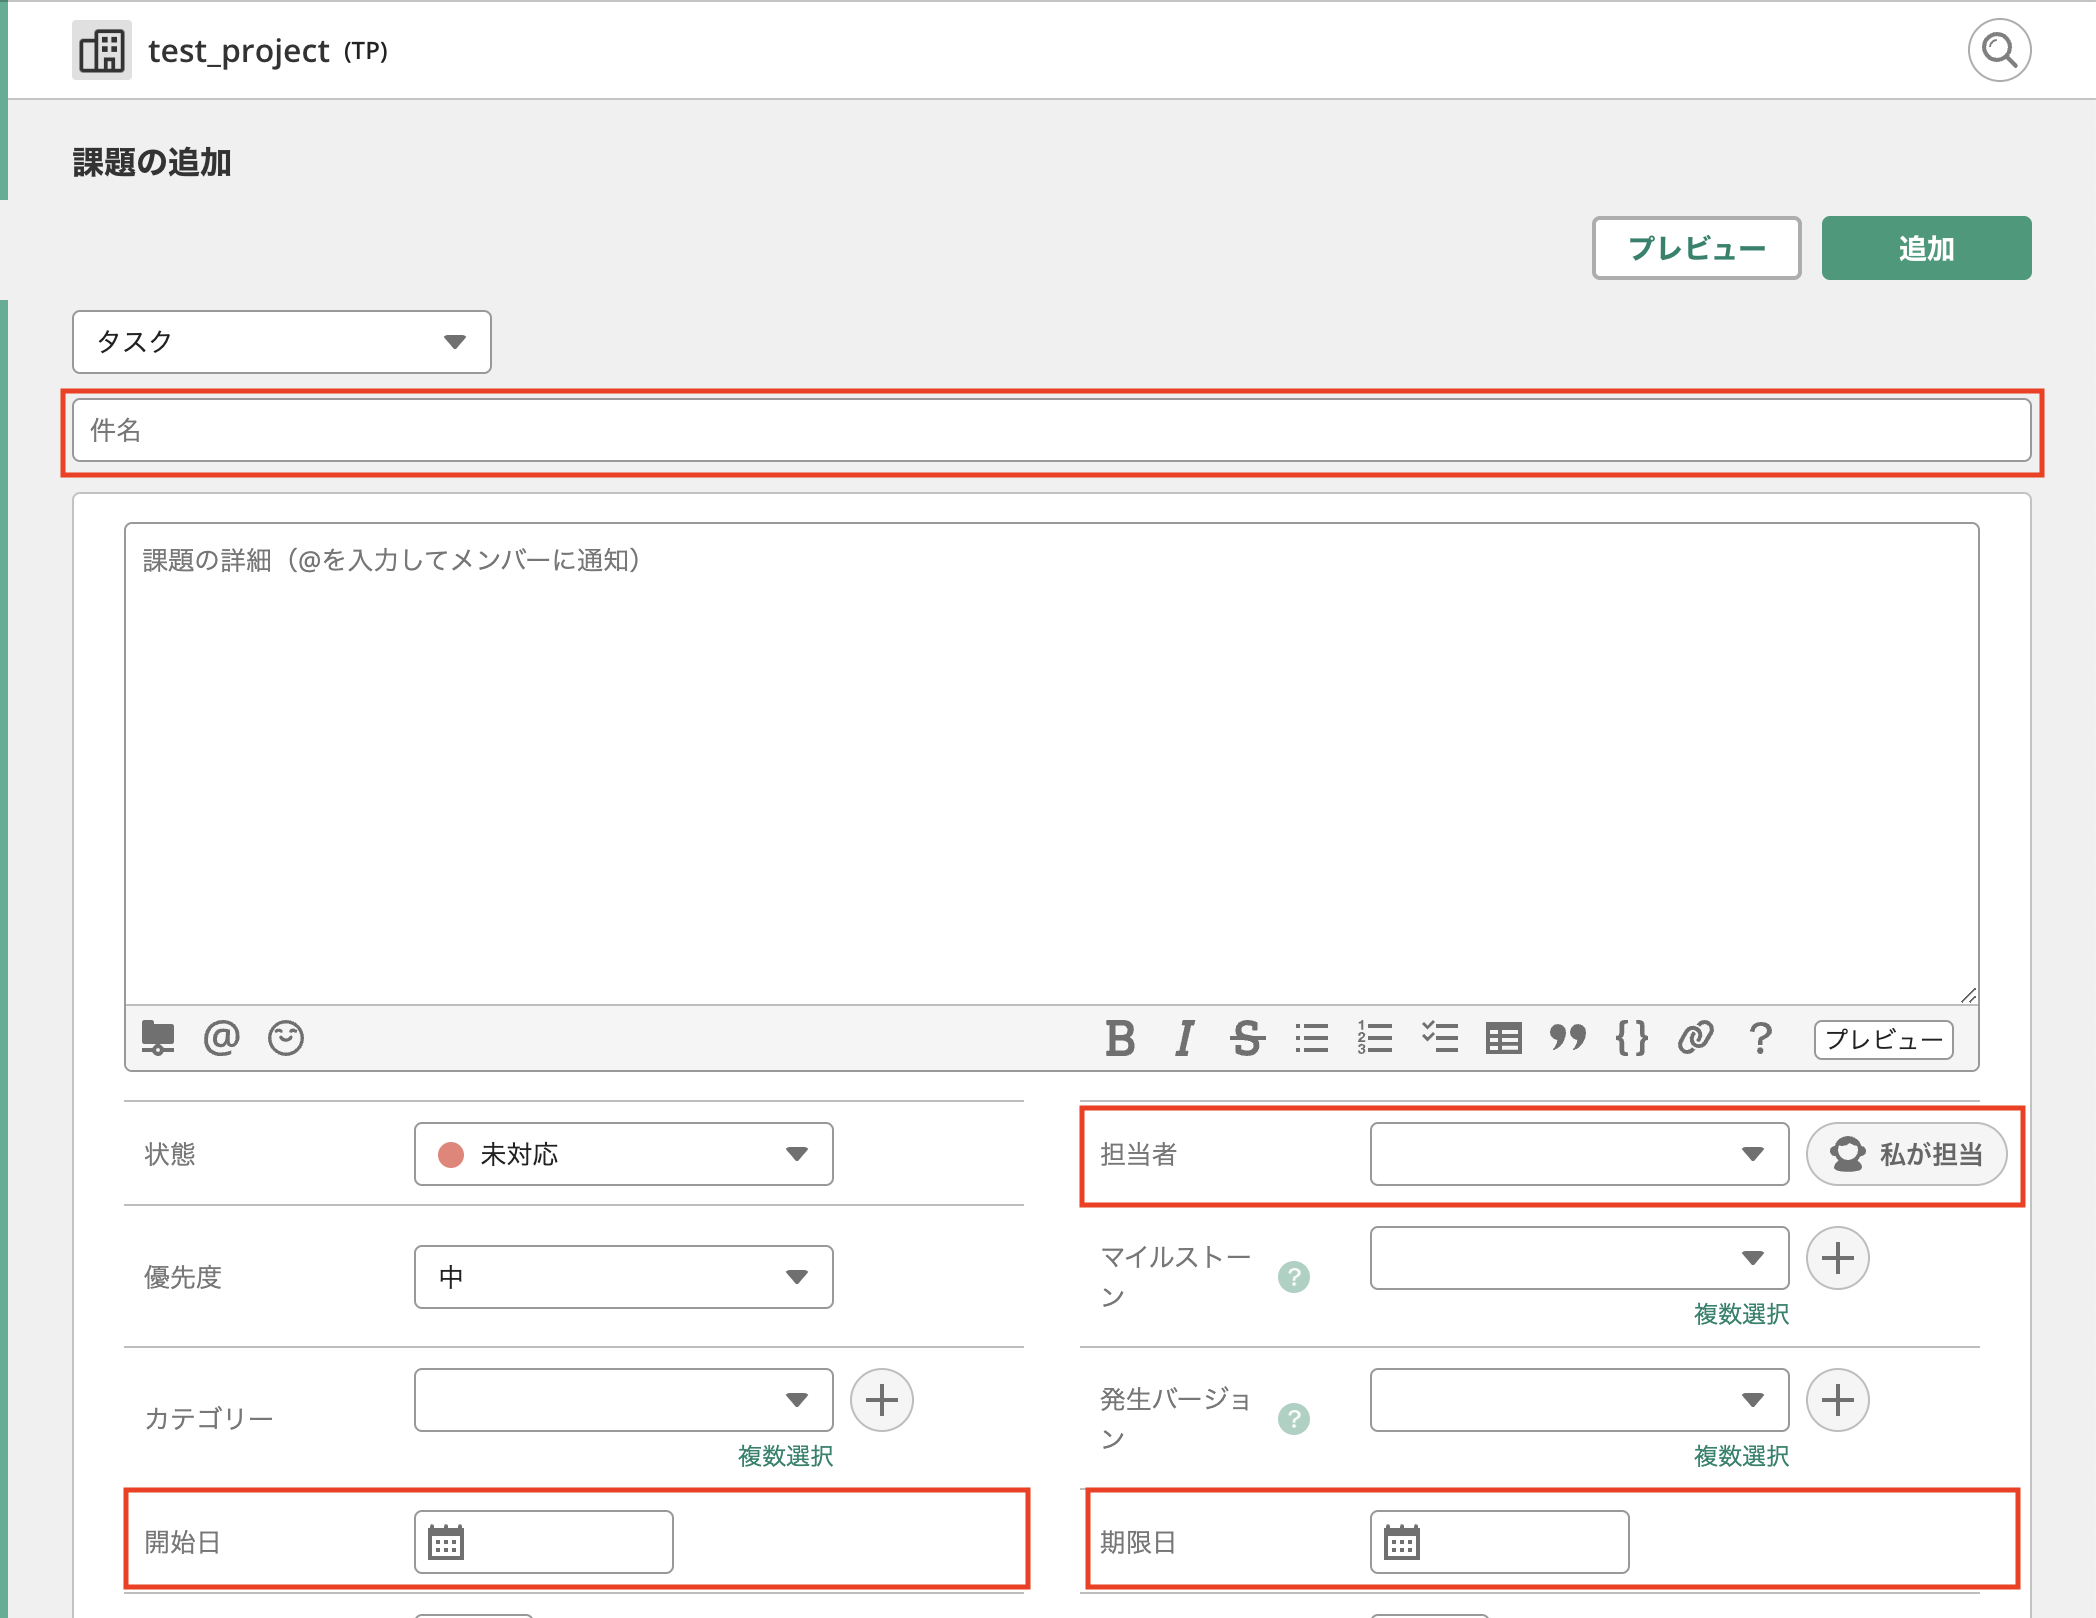Click the insert link icon
2096x1618 pixels.
1695,1038
